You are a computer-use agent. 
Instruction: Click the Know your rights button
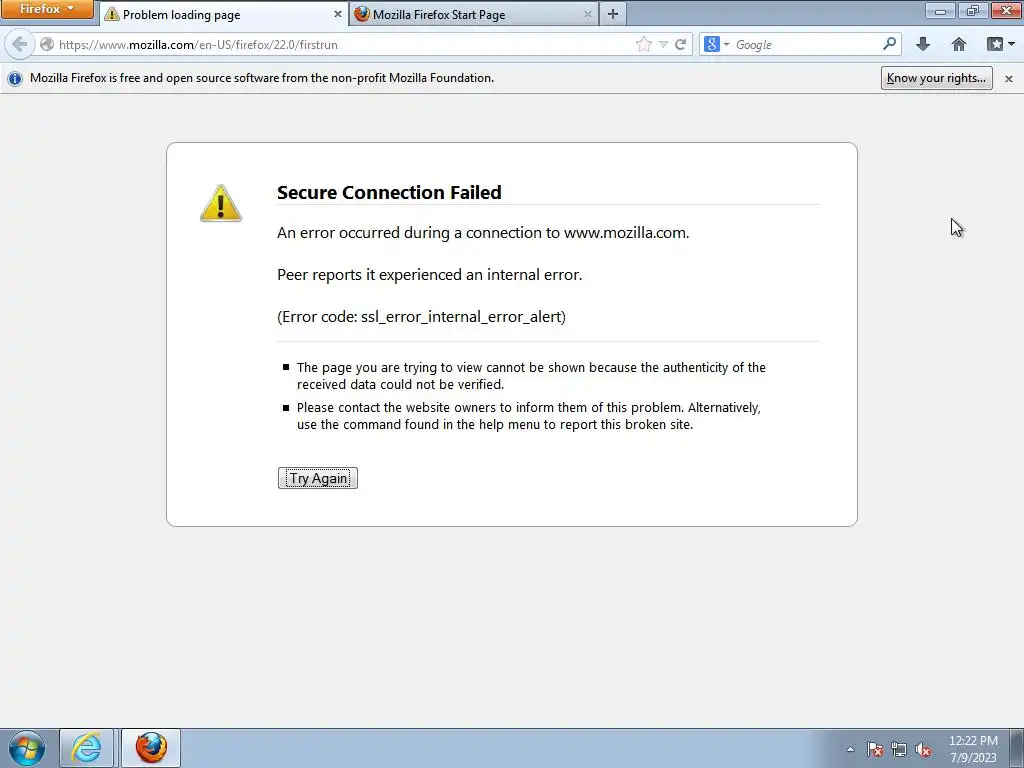pos(936,78)
